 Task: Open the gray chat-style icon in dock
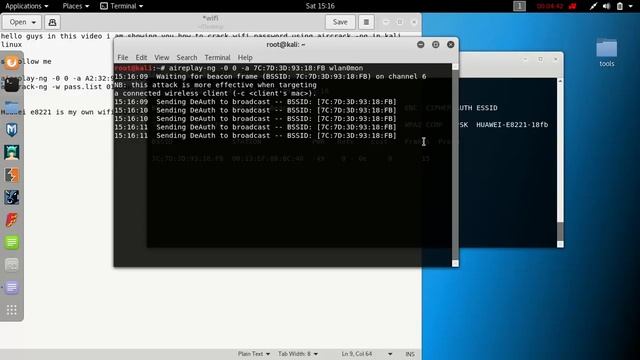pos(11,265)
